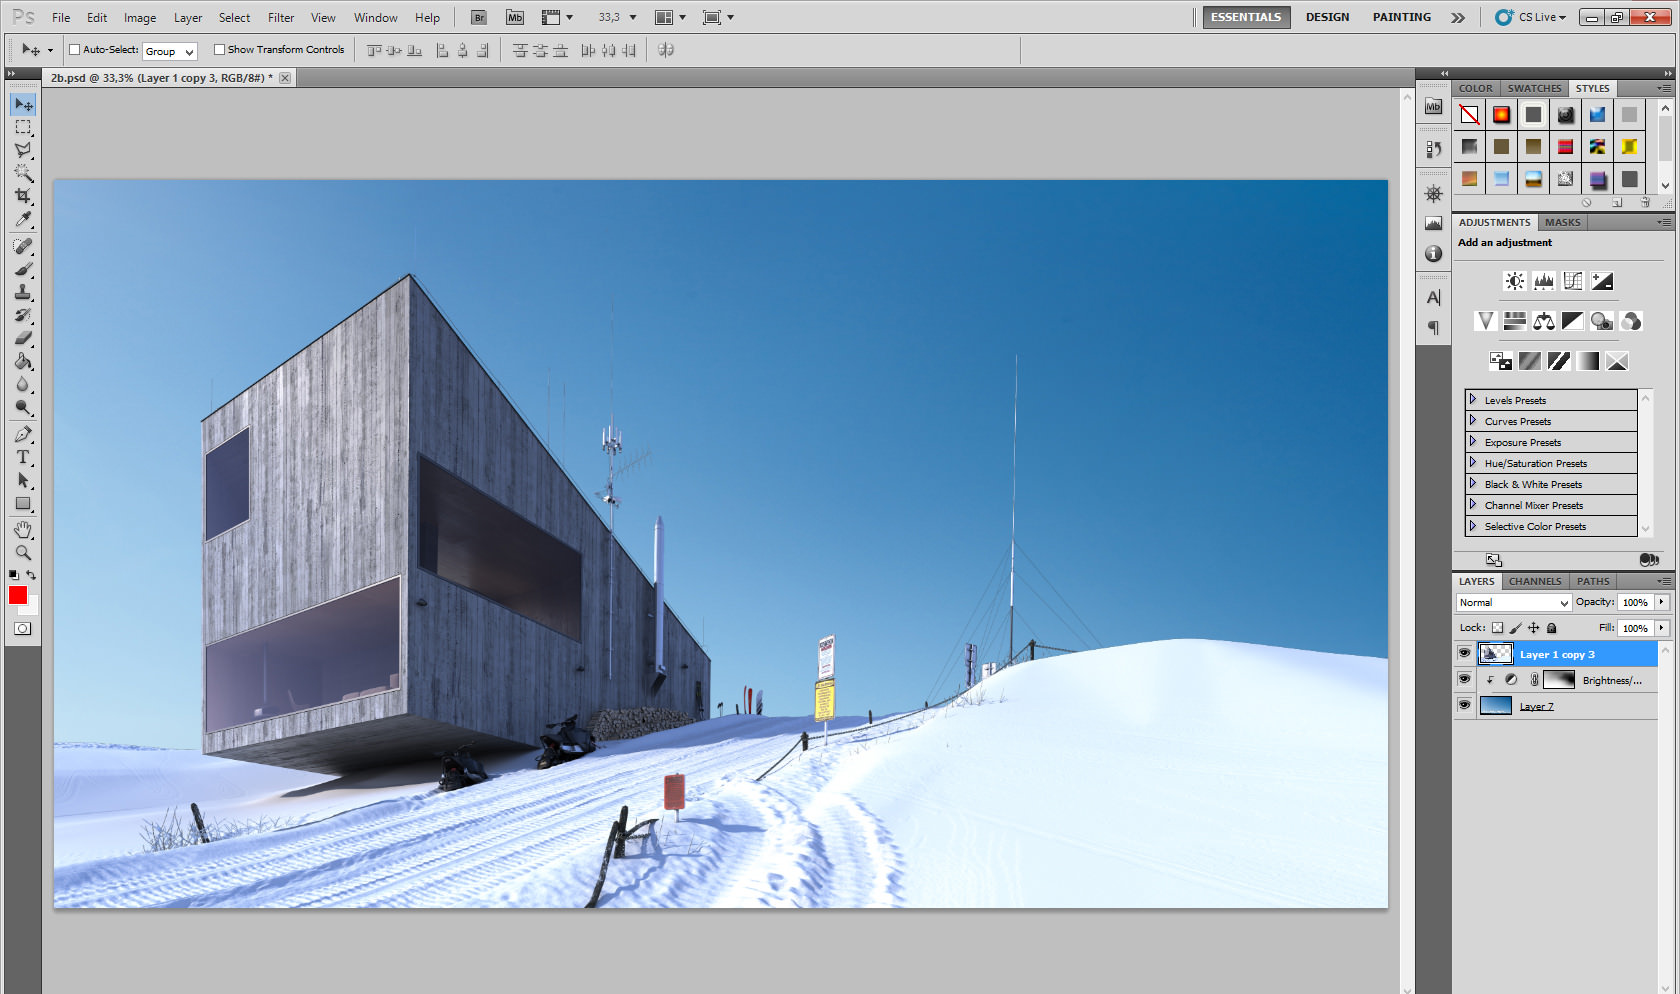Switch to the Swatches tab
Viewport: 1680px width, 994px height.
pyautogui.click(x=1534, y=88)
